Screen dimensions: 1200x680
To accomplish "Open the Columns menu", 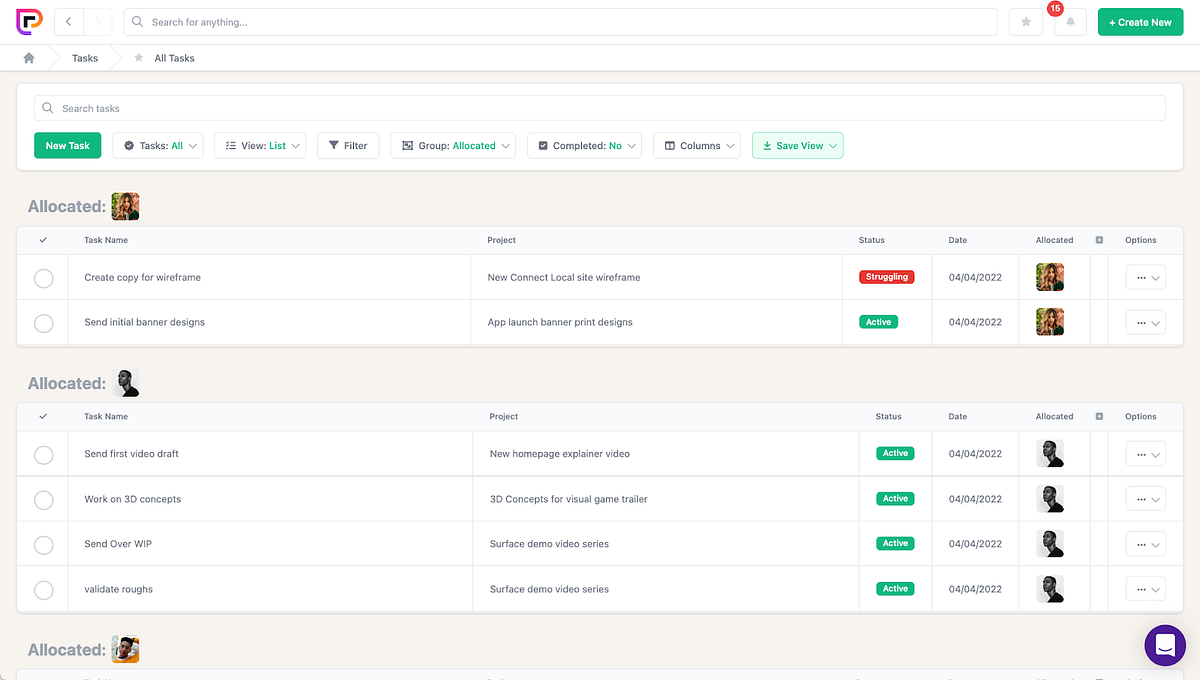I will (x=697, y=146).
